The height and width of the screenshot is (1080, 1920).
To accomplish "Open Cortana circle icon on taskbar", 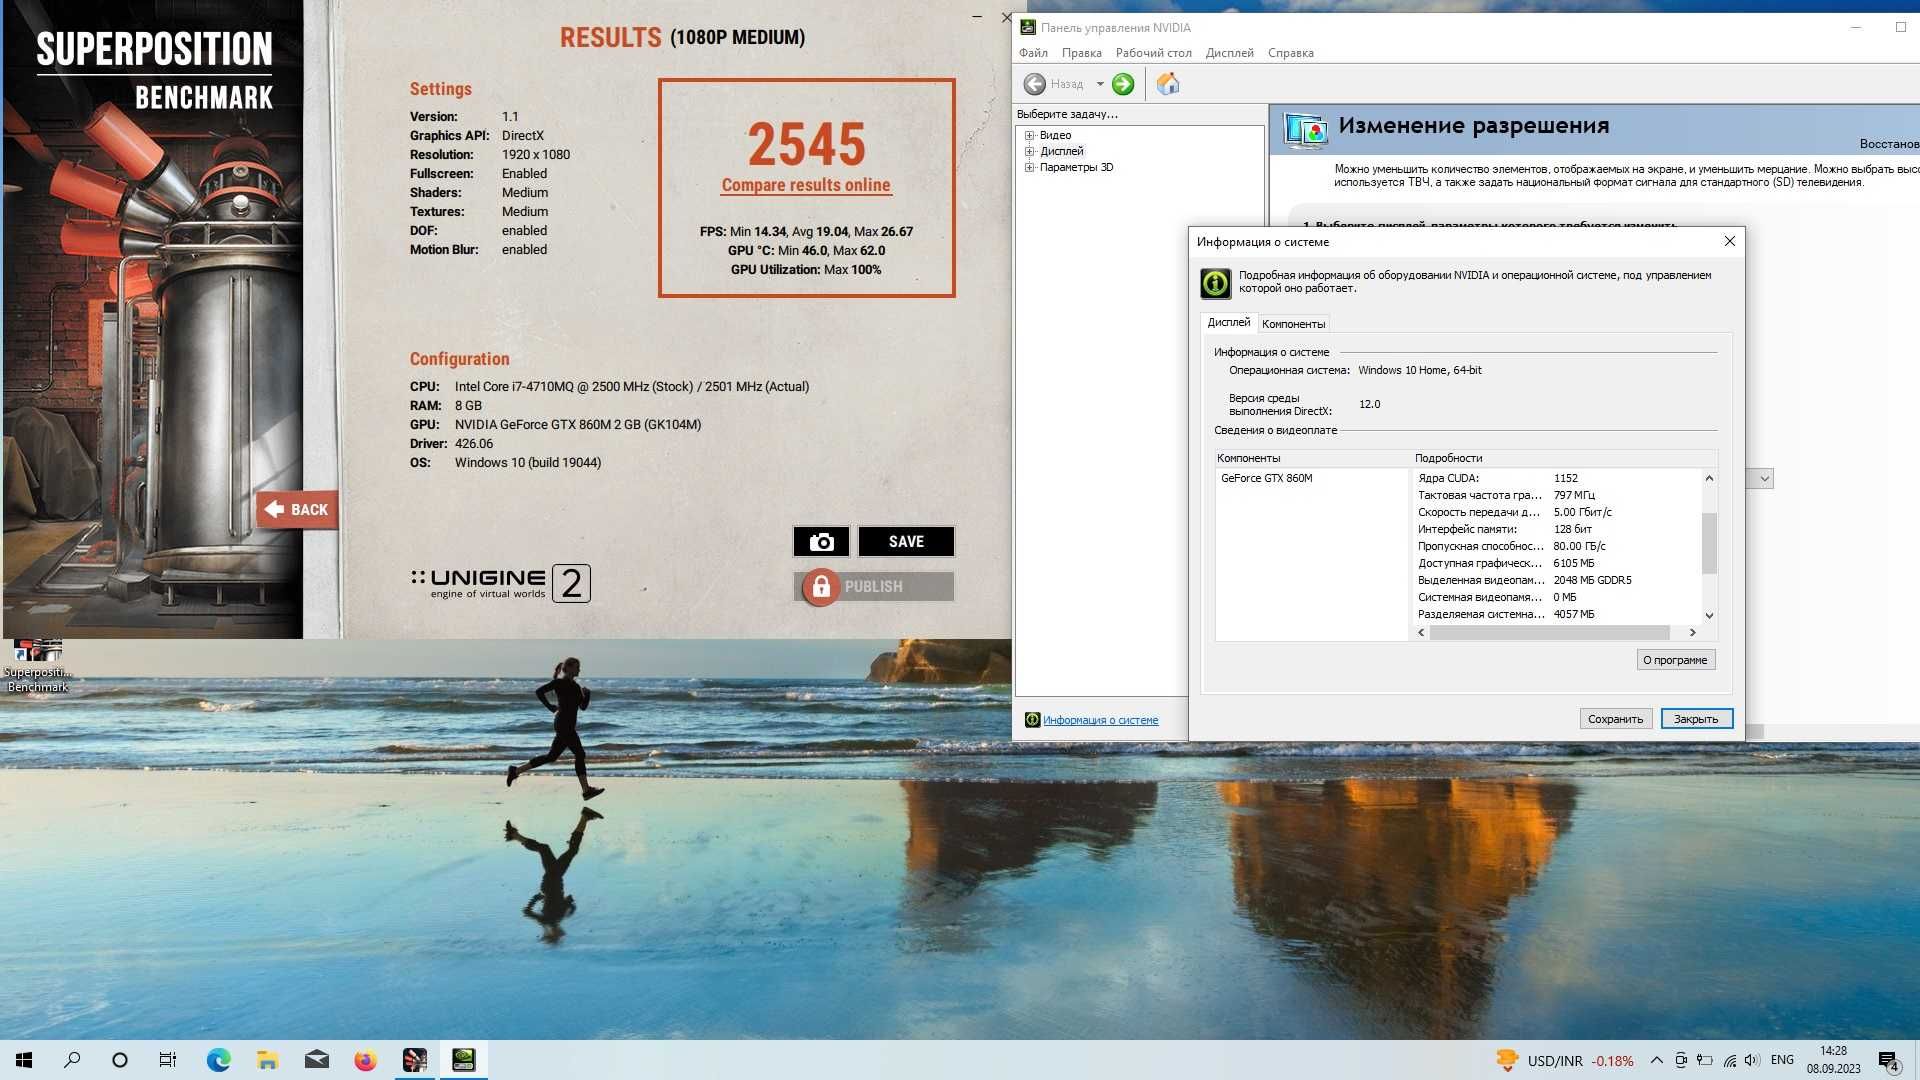I will (120, 1060).
